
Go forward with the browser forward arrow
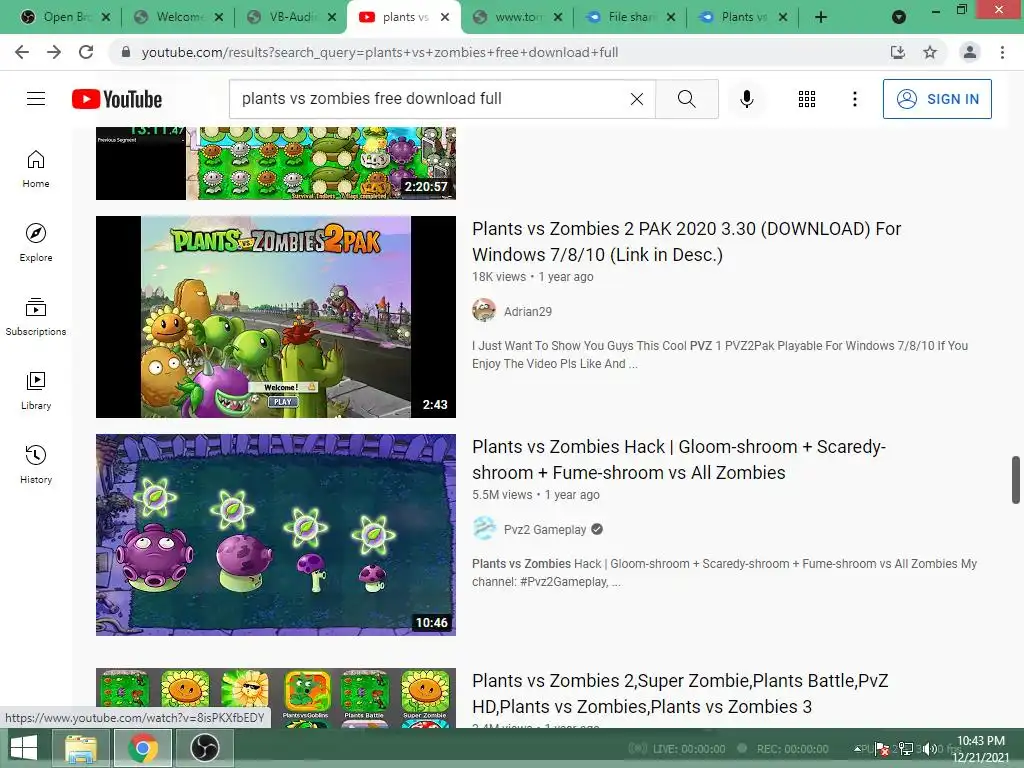click(54, 52)
